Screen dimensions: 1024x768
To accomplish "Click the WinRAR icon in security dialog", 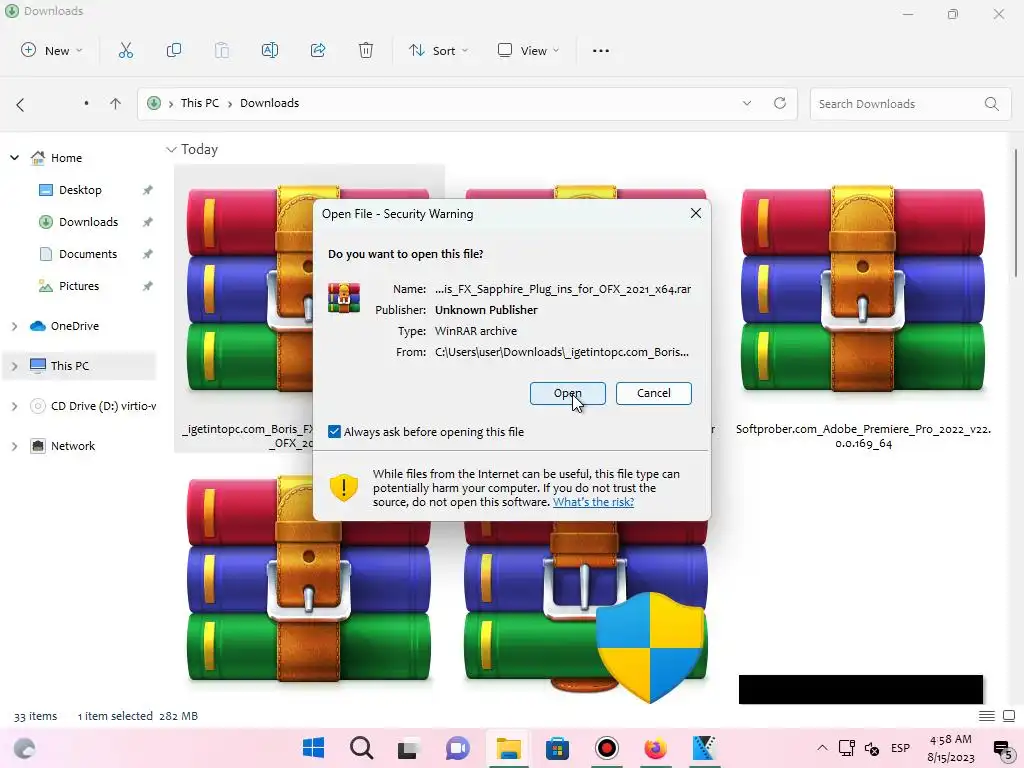I will coord(344,298).
